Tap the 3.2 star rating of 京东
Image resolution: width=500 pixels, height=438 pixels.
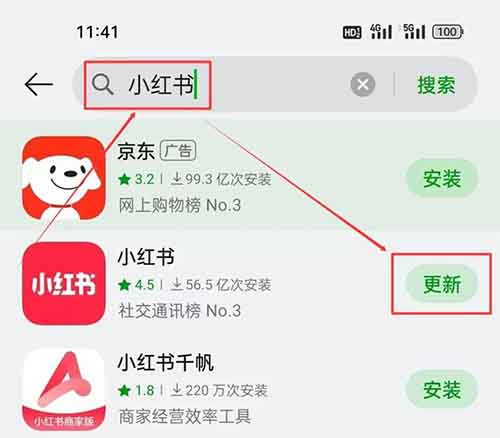136,179
